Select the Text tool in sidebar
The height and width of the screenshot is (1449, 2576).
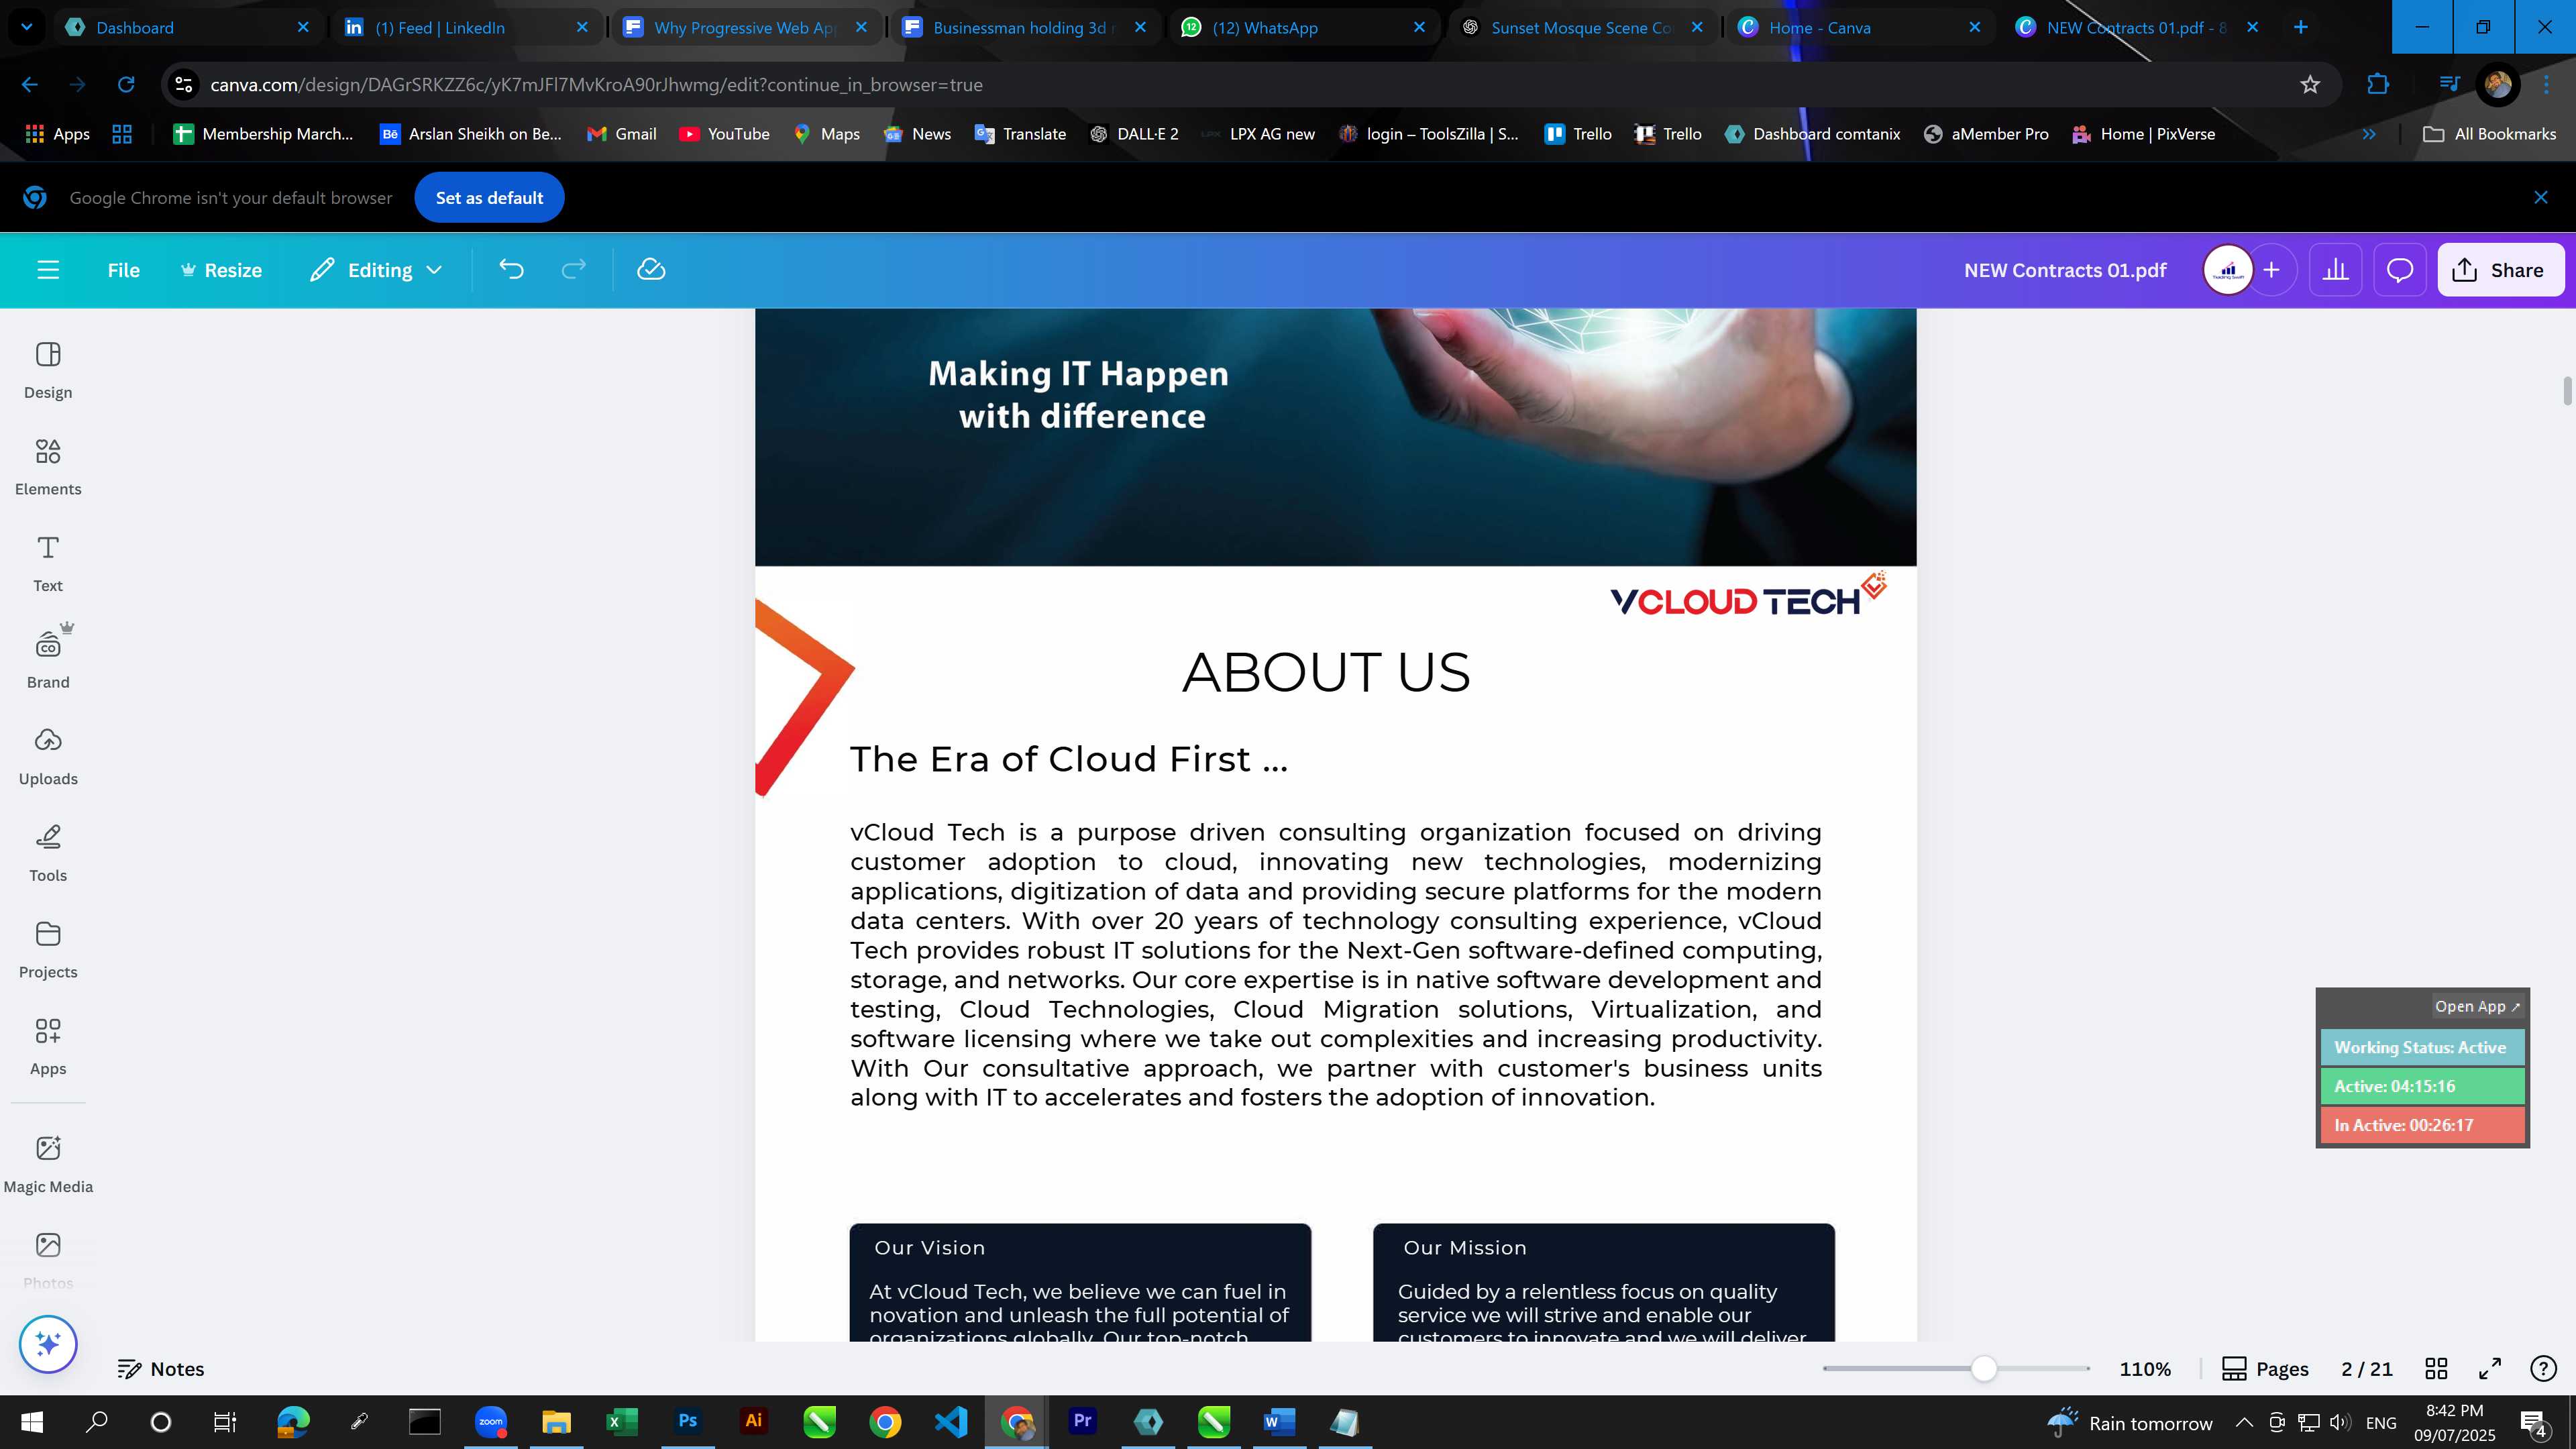(x=48, y=564)
